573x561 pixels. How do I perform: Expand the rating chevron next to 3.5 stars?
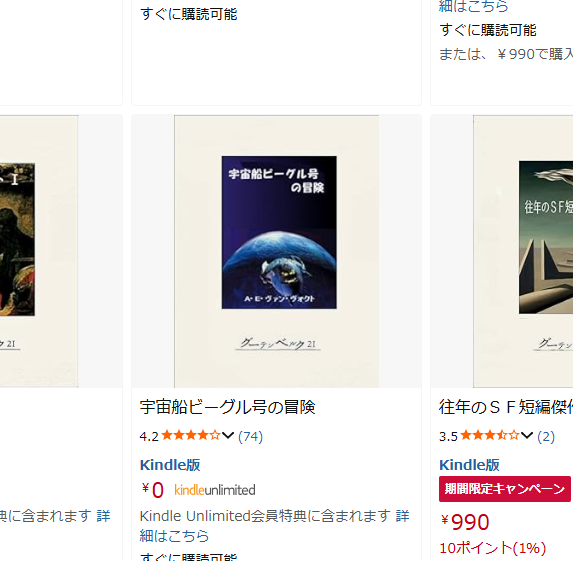pos(527,436)
